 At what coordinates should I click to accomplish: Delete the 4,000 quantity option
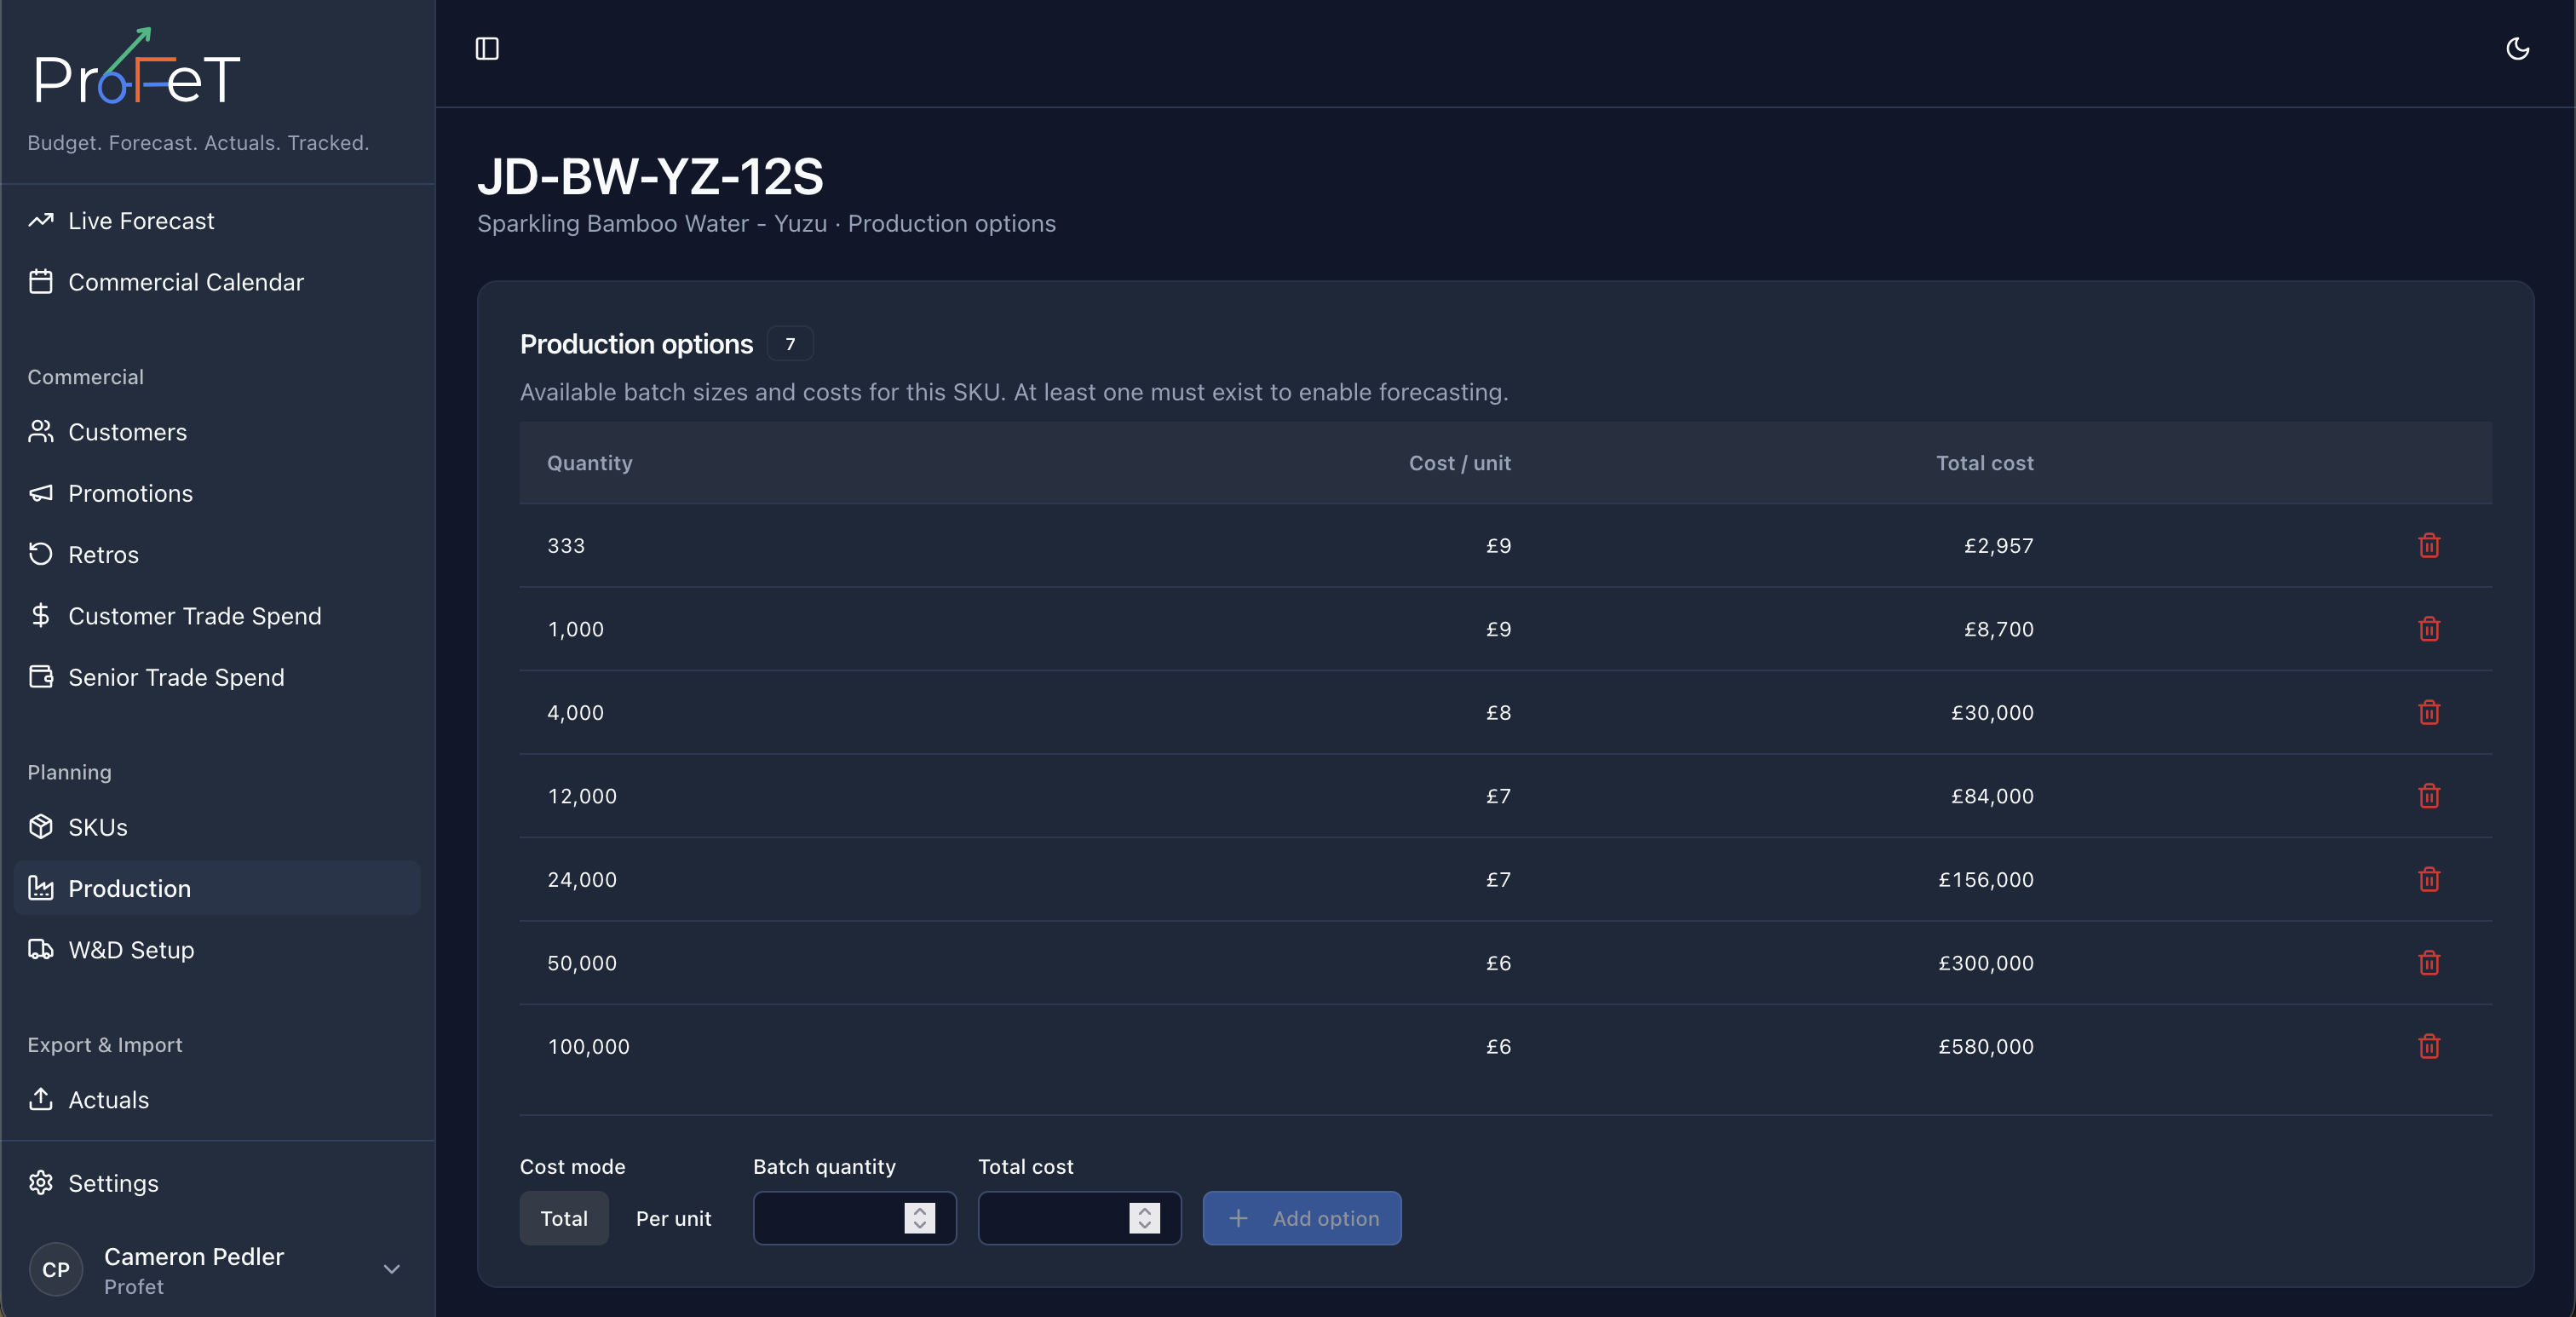pos(2429,712)
